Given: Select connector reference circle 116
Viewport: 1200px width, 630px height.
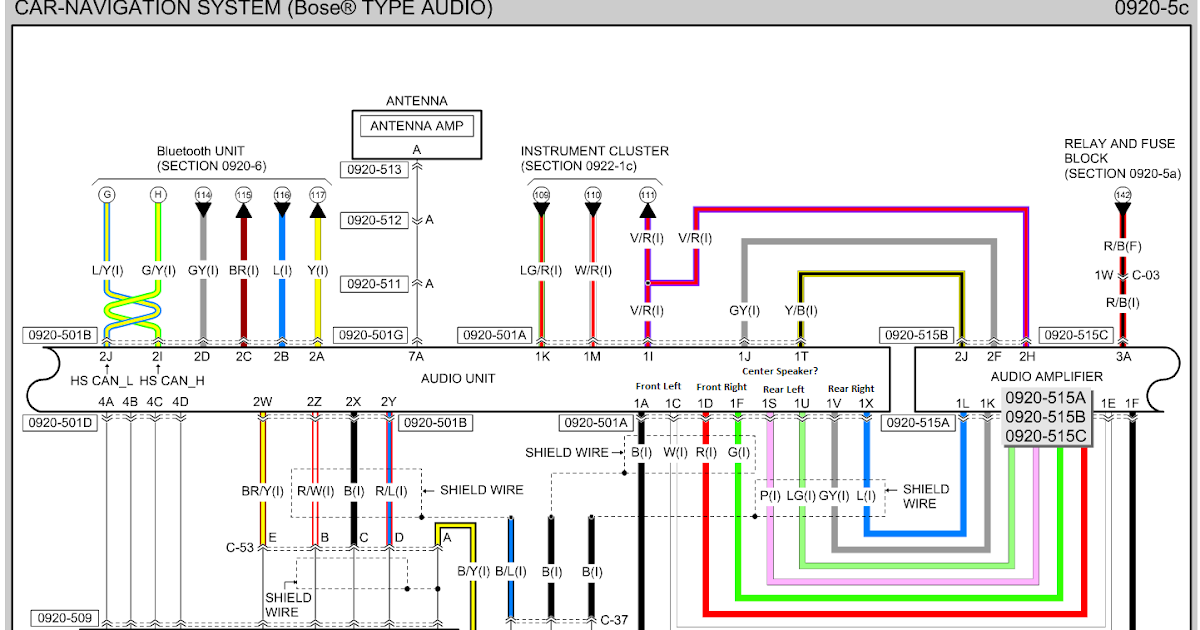Looking at the screenshot, I should 281,194.
